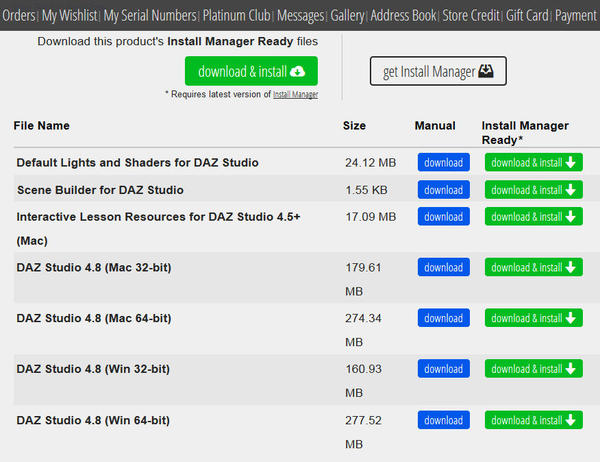The image size is (600, 462).
Task: Select the 'Default Lights and Shaders for DAZ Studio' file name
Action: [x=137, y=163]
